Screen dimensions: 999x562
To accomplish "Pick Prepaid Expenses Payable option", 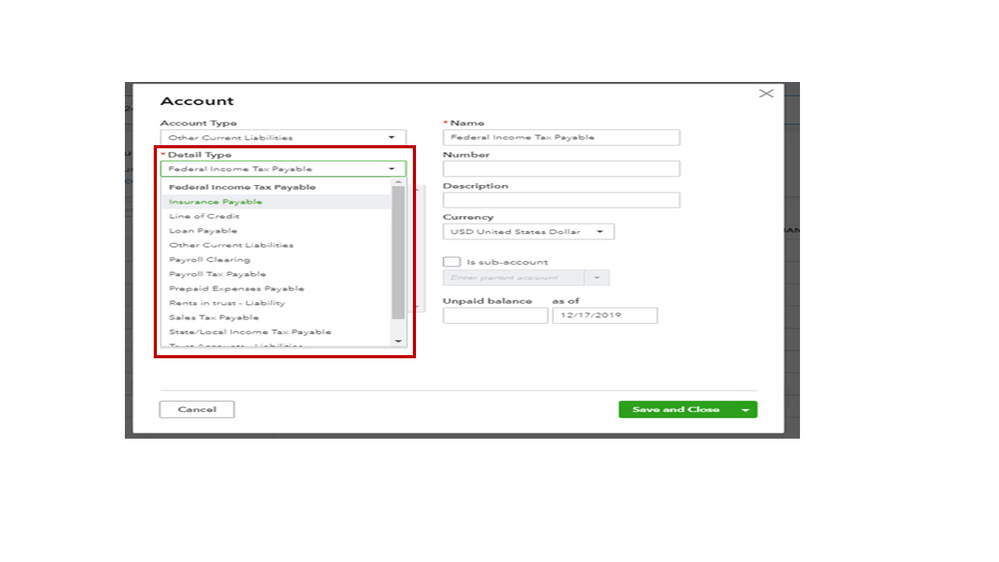I will pyautogui.click(x=236, y=289).
